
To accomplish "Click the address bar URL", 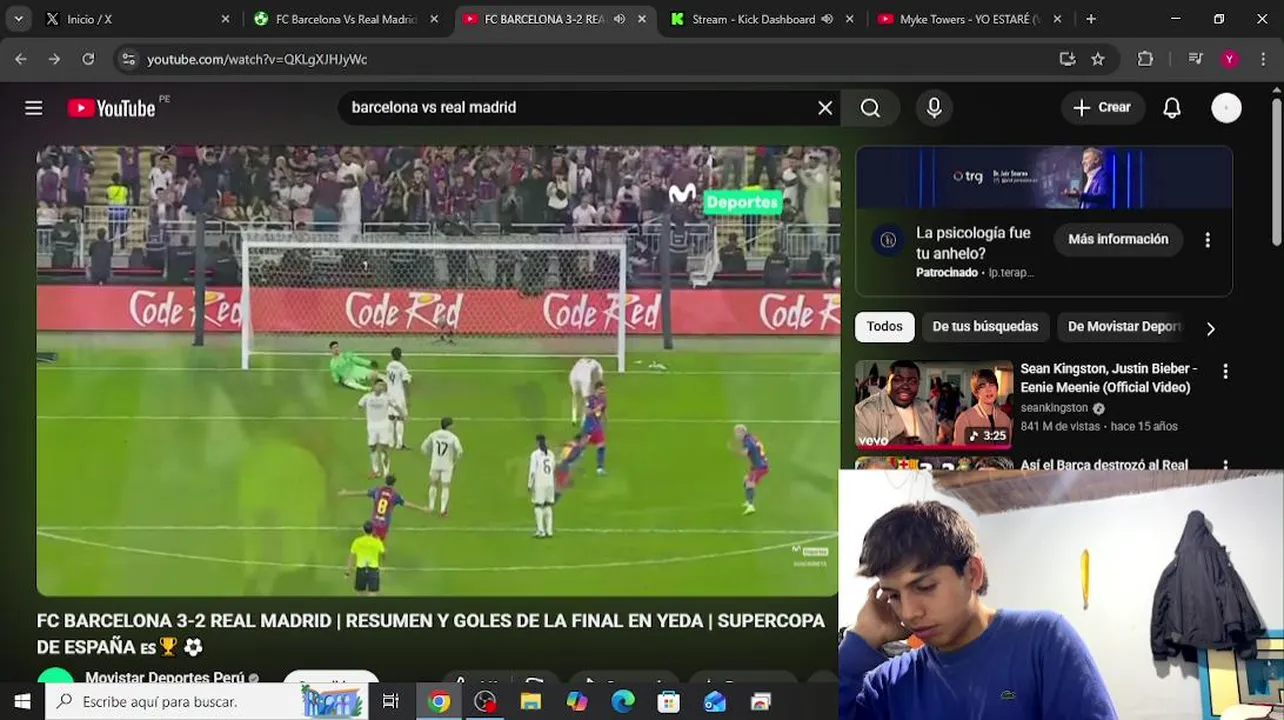I will click(257, 59).
